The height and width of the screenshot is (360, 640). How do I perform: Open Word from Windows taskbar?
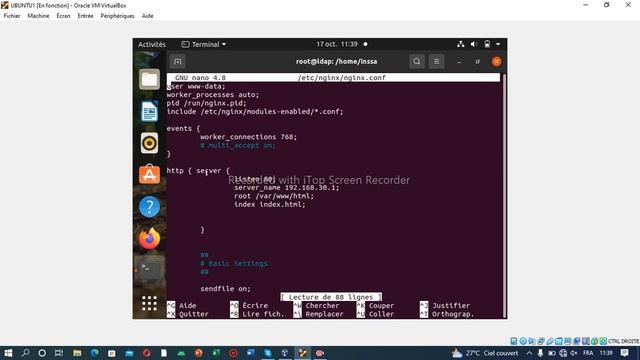point(251,353)
